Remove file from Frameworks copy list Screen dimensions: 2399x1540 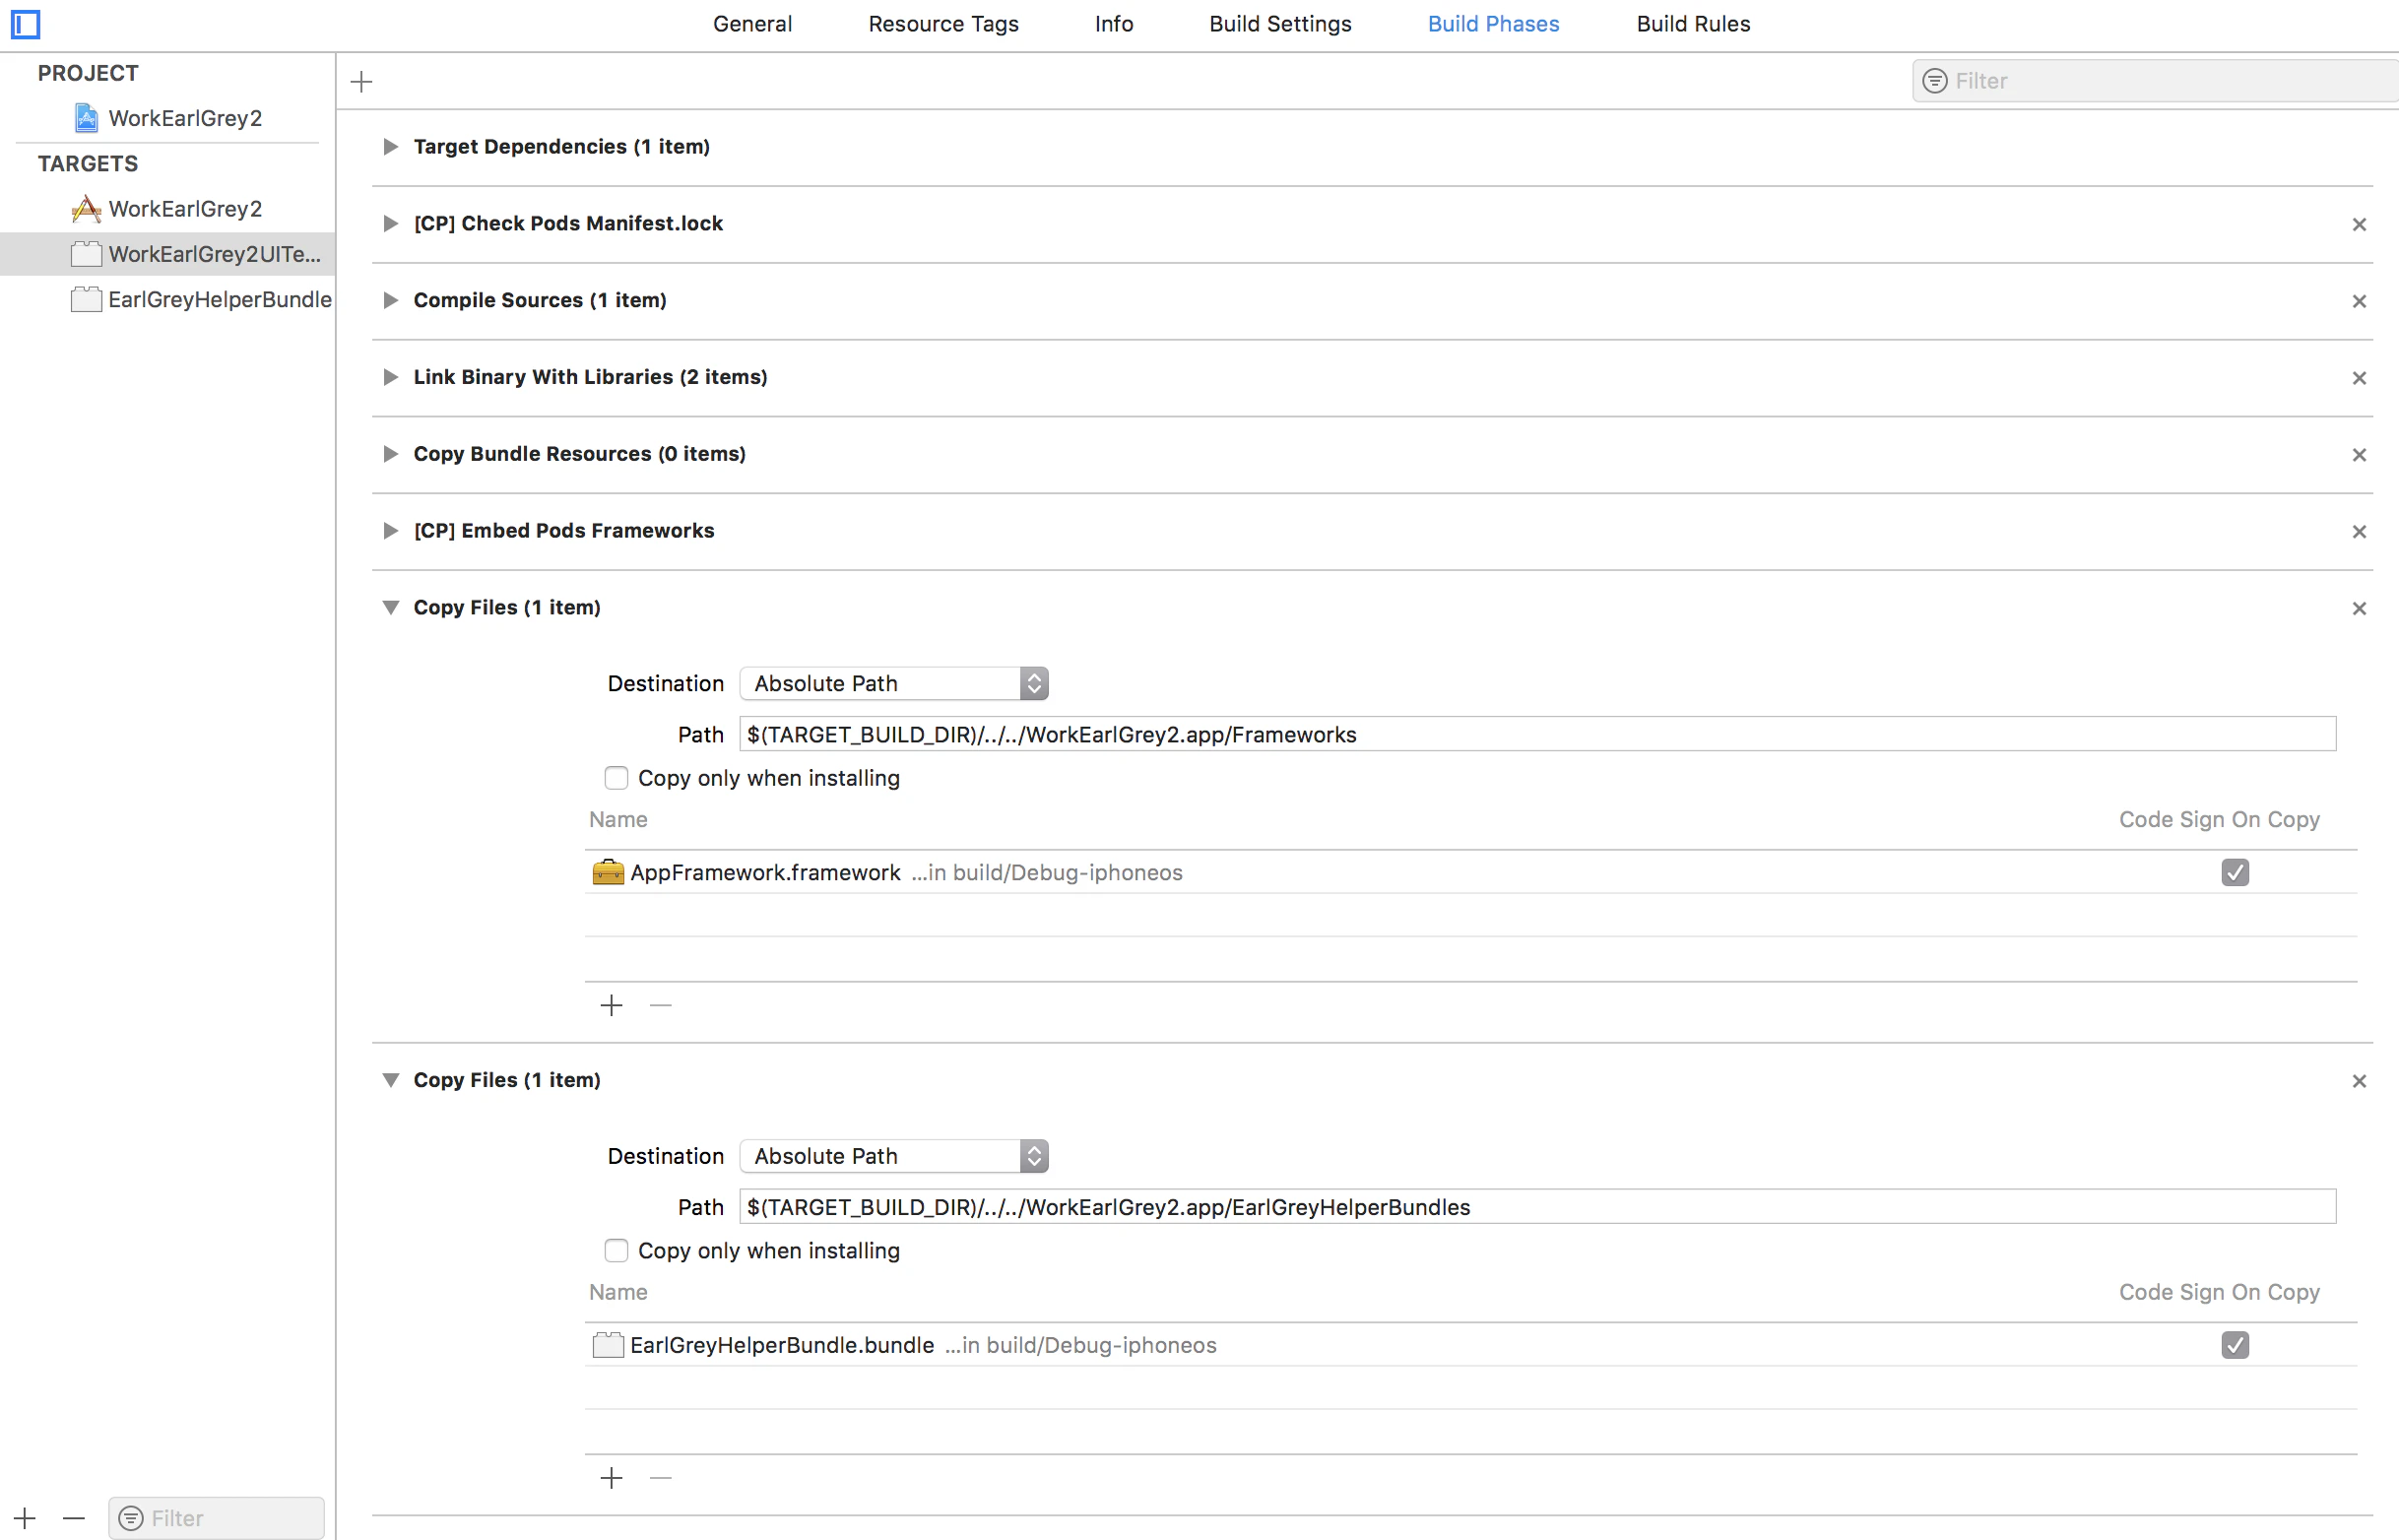[661, 1005]
